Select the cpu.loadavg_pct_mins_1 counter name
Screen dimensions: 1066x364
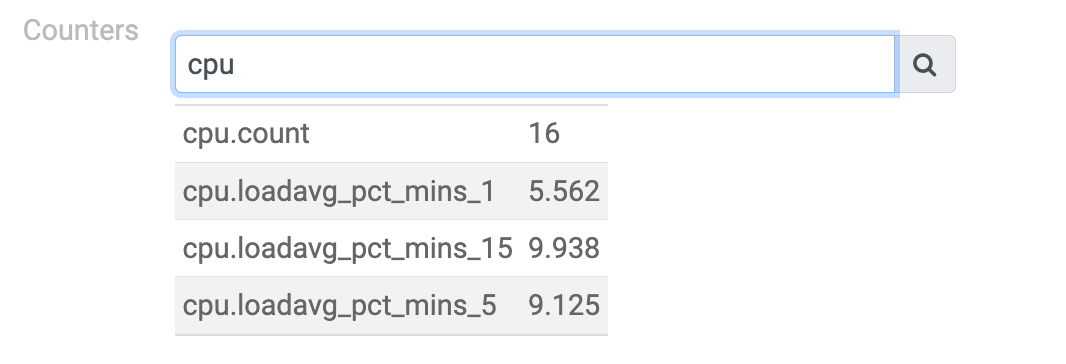pyautogui.click(x=339, y=191)
